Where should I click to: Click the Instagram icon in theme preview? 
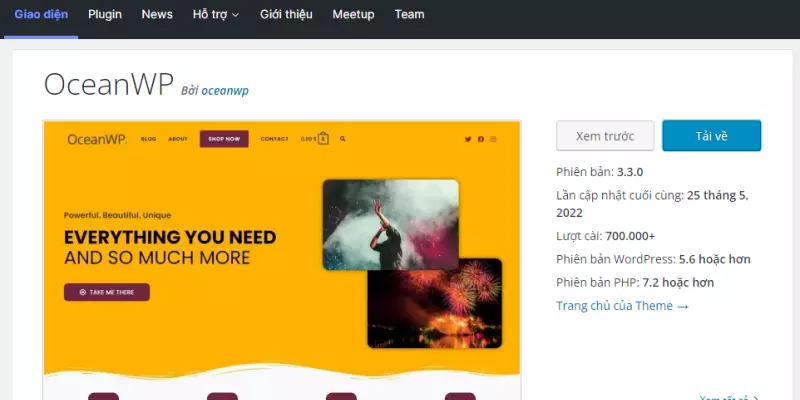pos(493,139)
